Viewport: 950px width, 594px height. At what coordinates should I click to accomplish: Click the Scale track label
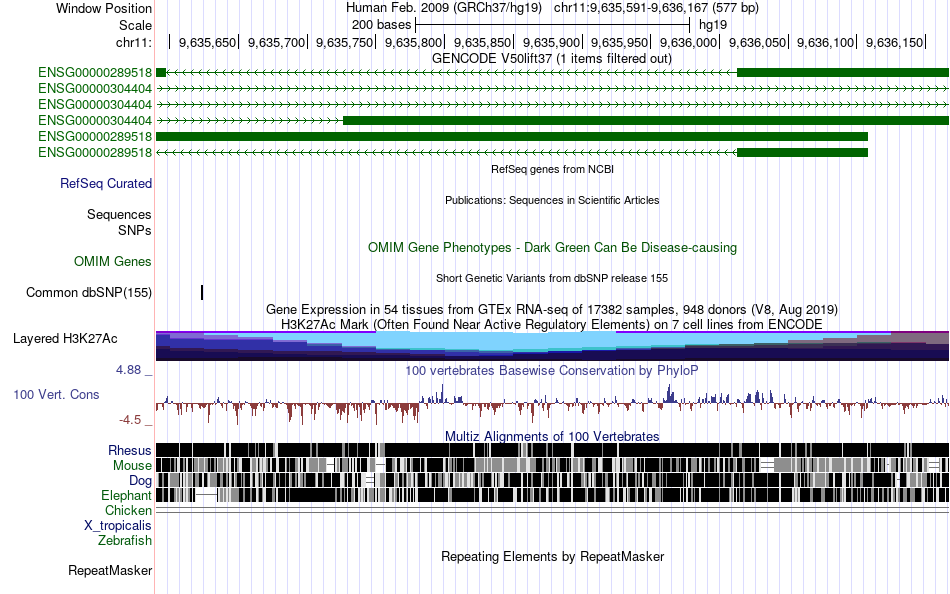click(x=135, y=25)
